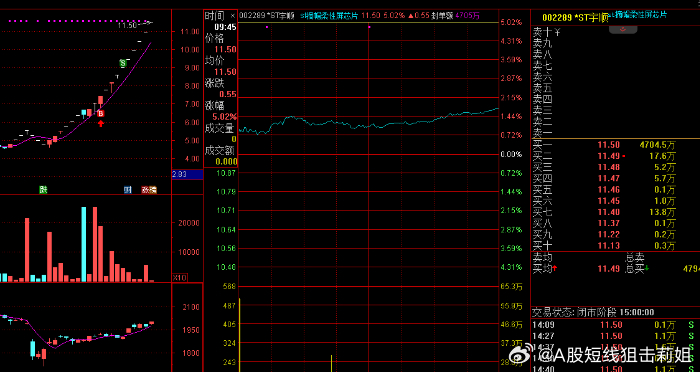Click the blue 2.93 price axis box

188,174
